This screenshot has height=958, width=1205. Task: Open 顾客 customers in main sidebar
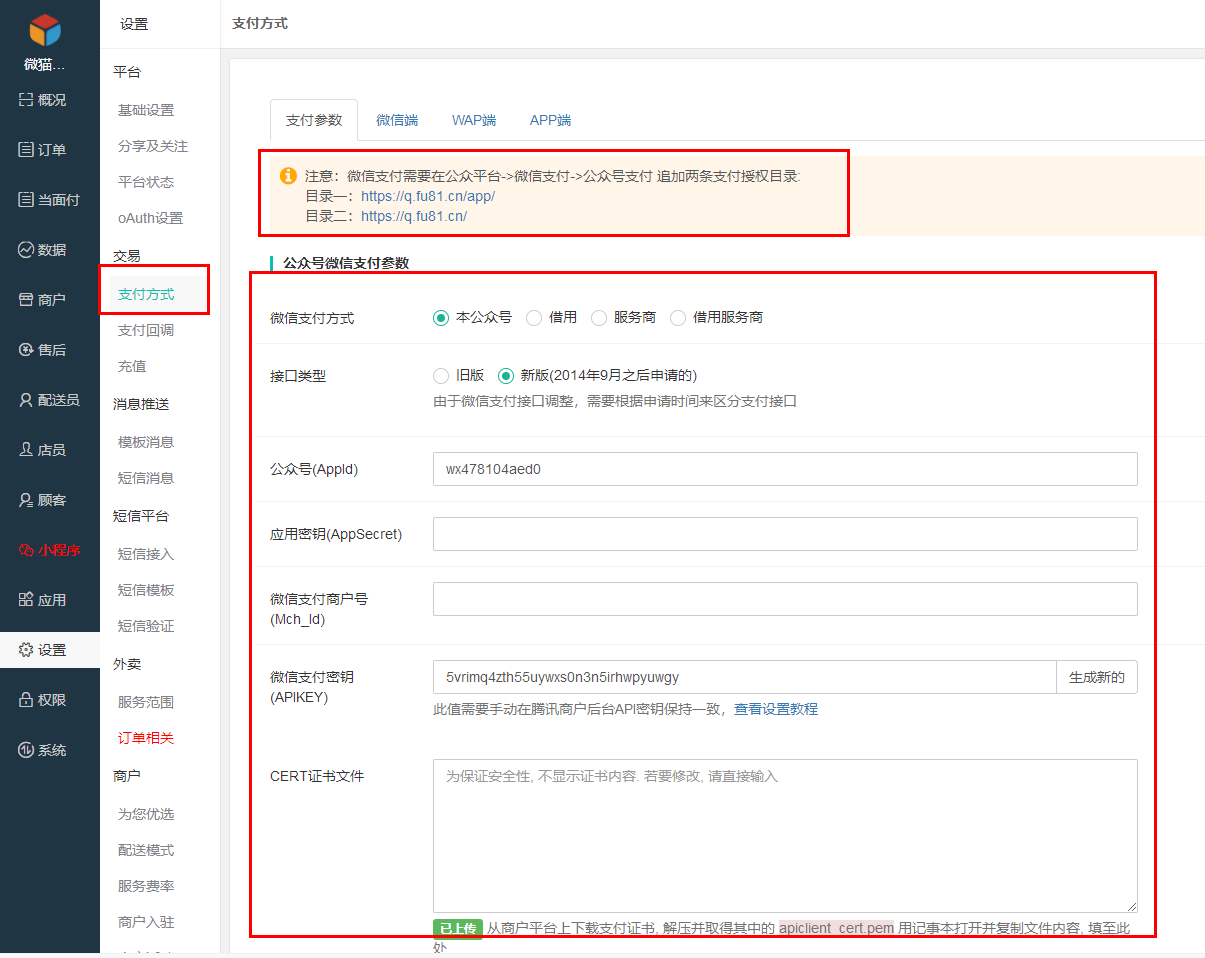click(42, 500)
